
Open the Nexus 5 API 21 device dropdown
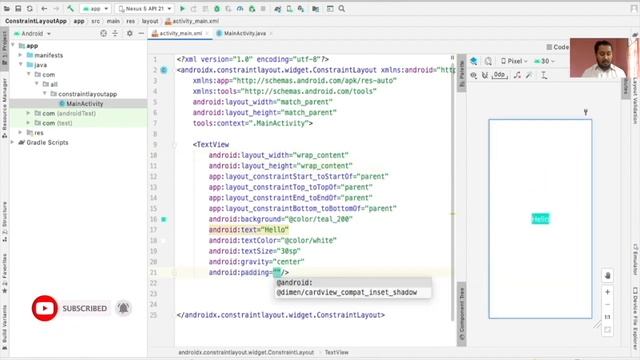click(x=145, y=9)
